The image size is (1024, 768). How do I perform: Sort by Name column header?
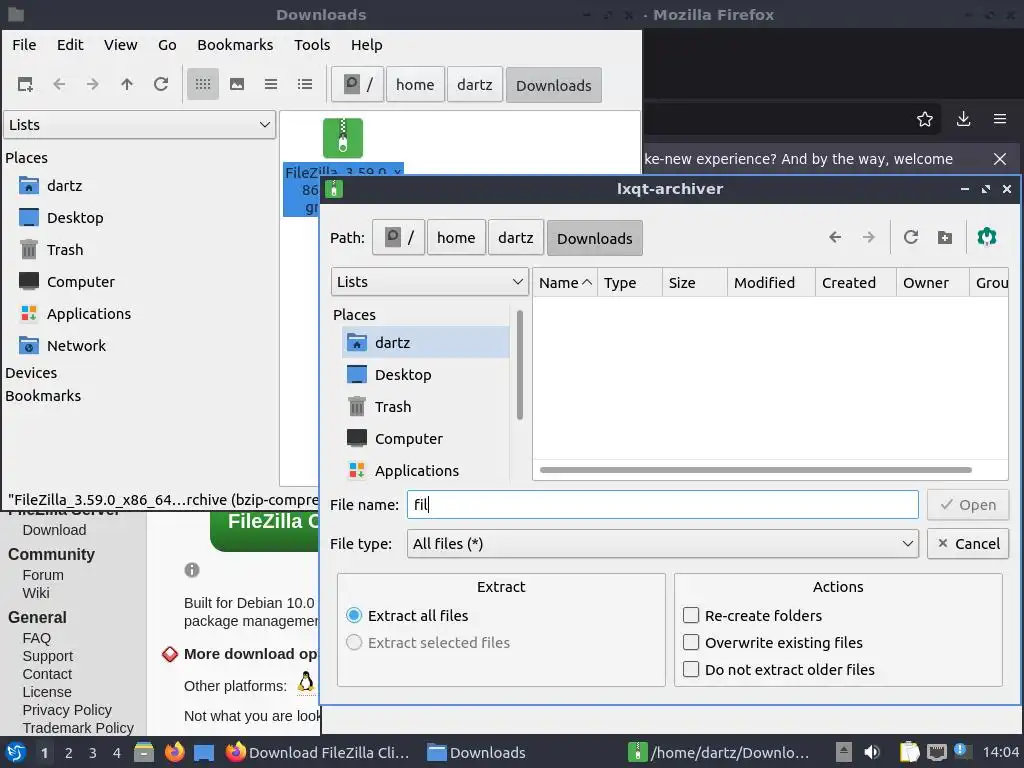click(565, 283)
